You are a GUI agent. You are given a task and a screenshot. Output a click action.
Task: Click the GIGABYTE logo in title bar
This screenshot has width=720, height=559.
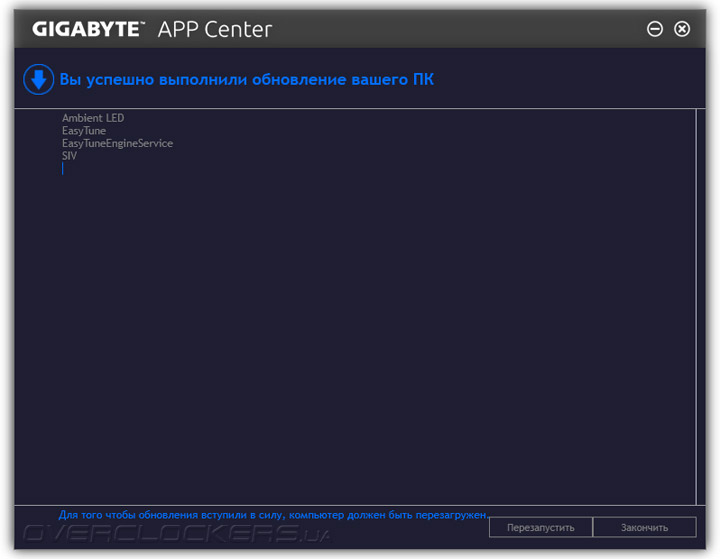[x=88, y=29]
